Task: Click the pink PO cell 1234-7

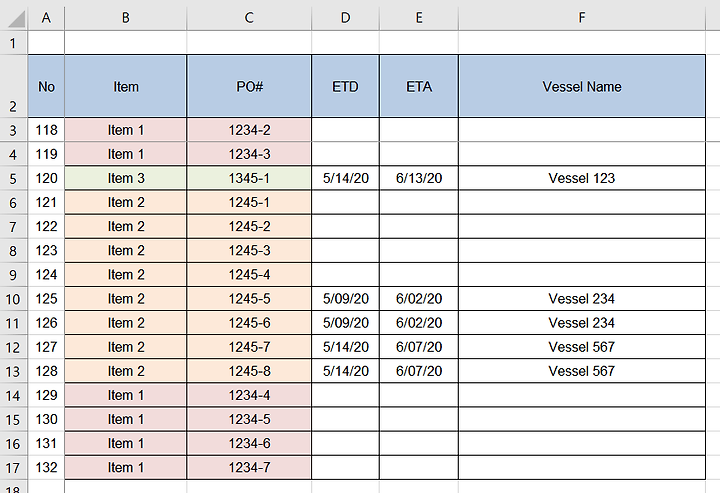Action: point(248,467)
